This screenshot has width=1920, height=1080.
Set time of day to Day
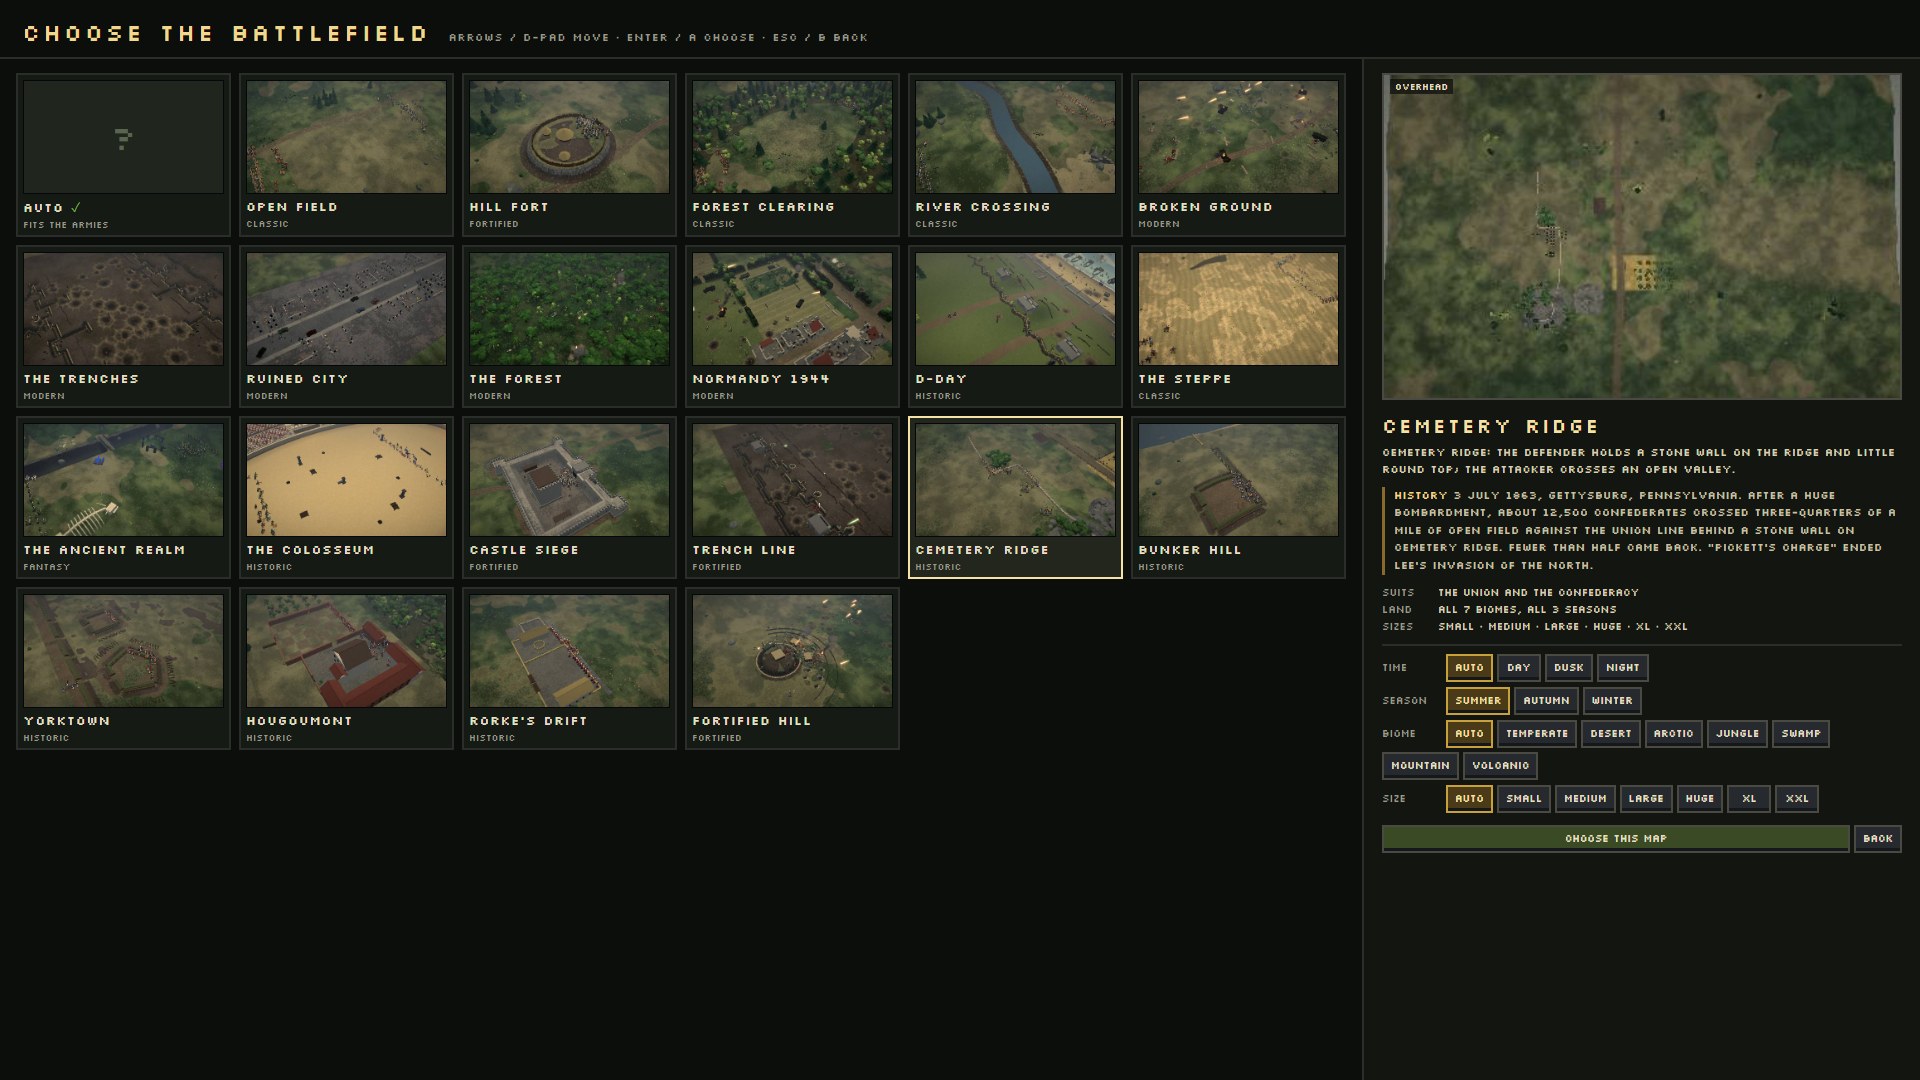pos(1518,668)
